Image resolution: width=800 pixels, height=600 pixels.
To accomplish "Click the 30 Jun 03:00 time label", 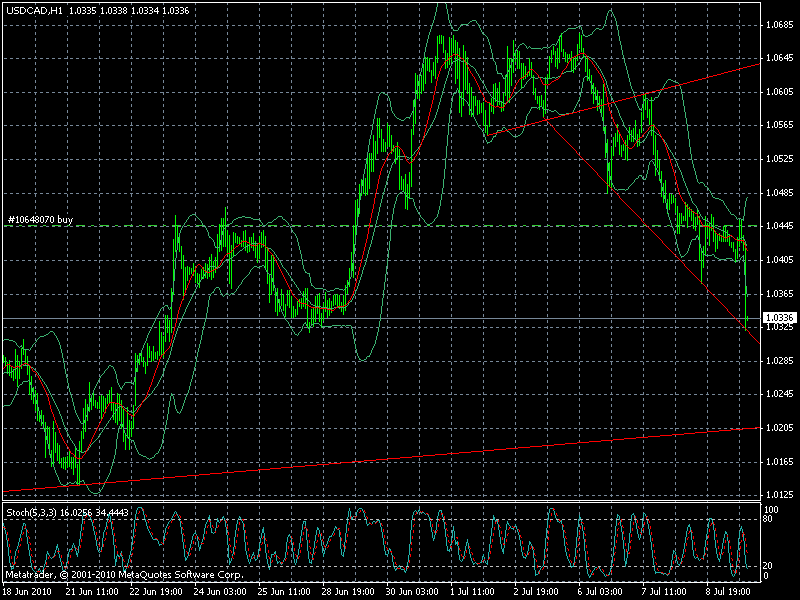I will (412, 592).
